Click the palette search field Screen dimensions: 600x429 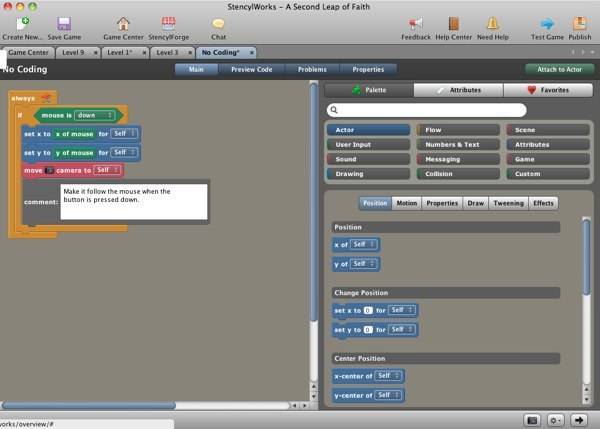tap(427, 110)
